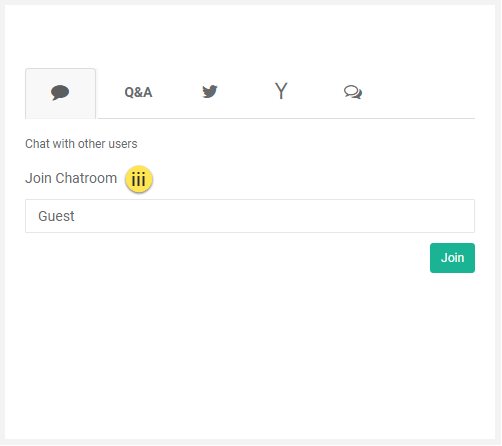Focus the Guest name input field
Image resolution: width=502 pixels, height=446 pixels.
point(250,216)
